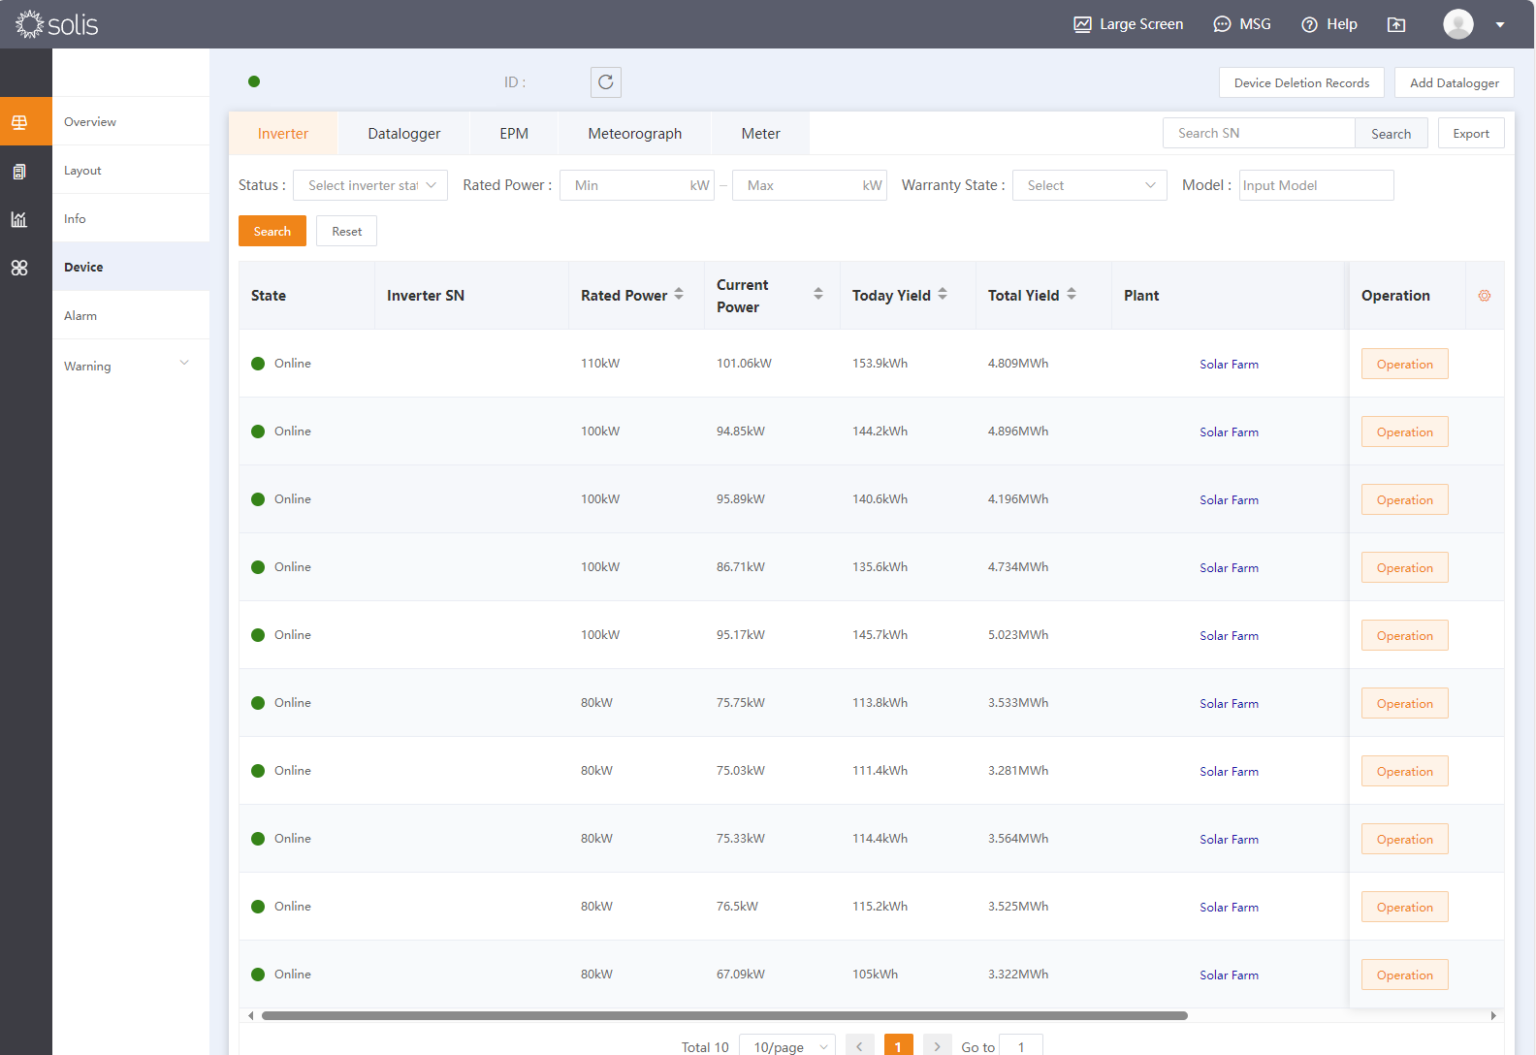The height and width of the screenshot is (1055, 1536).
Task: Click the orange plant overview sidebar icon
Action: click(x=20, y=122)
